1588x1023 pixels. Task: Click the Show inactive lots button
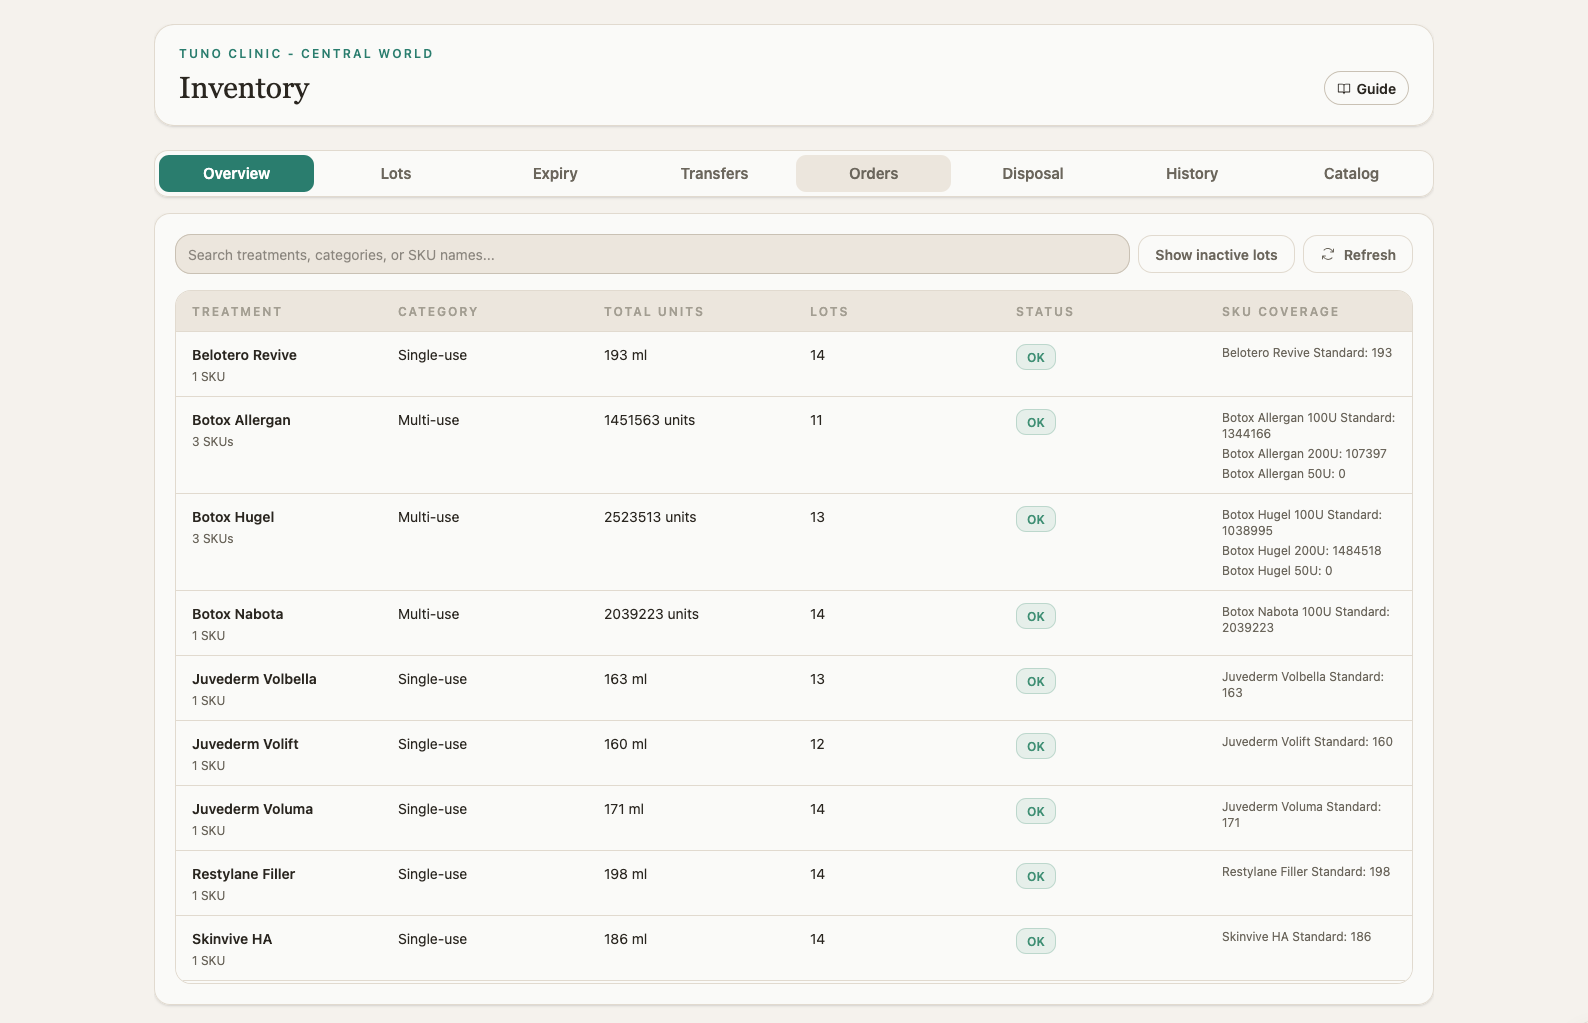tap(1216, 255)
